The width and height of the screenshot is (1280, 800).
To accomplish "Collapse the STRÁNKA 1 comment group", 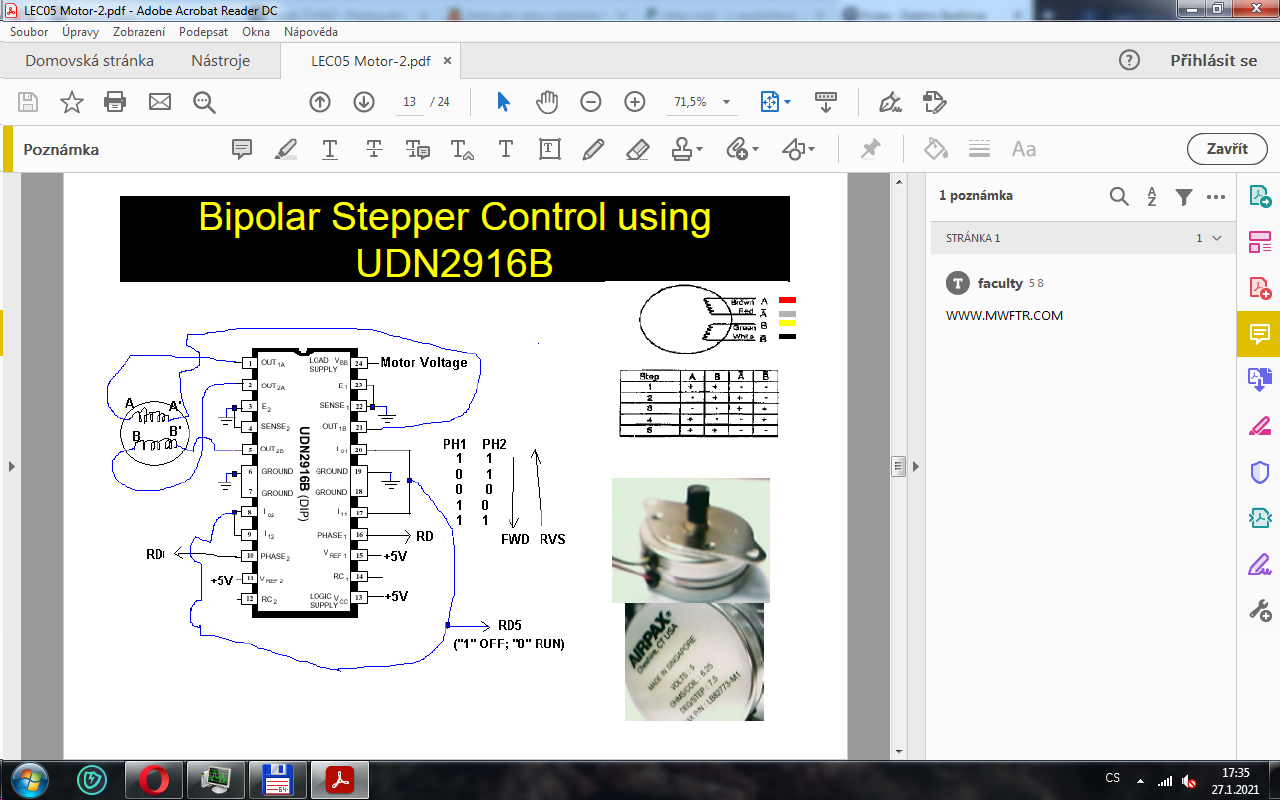I will click(1217, 238).
